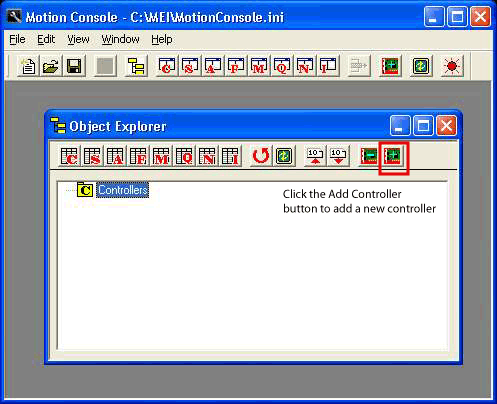This screenshot has width=497, height=404.
Task: Click the red reset arrow in Object Explorer
Action: click(260, 156)
